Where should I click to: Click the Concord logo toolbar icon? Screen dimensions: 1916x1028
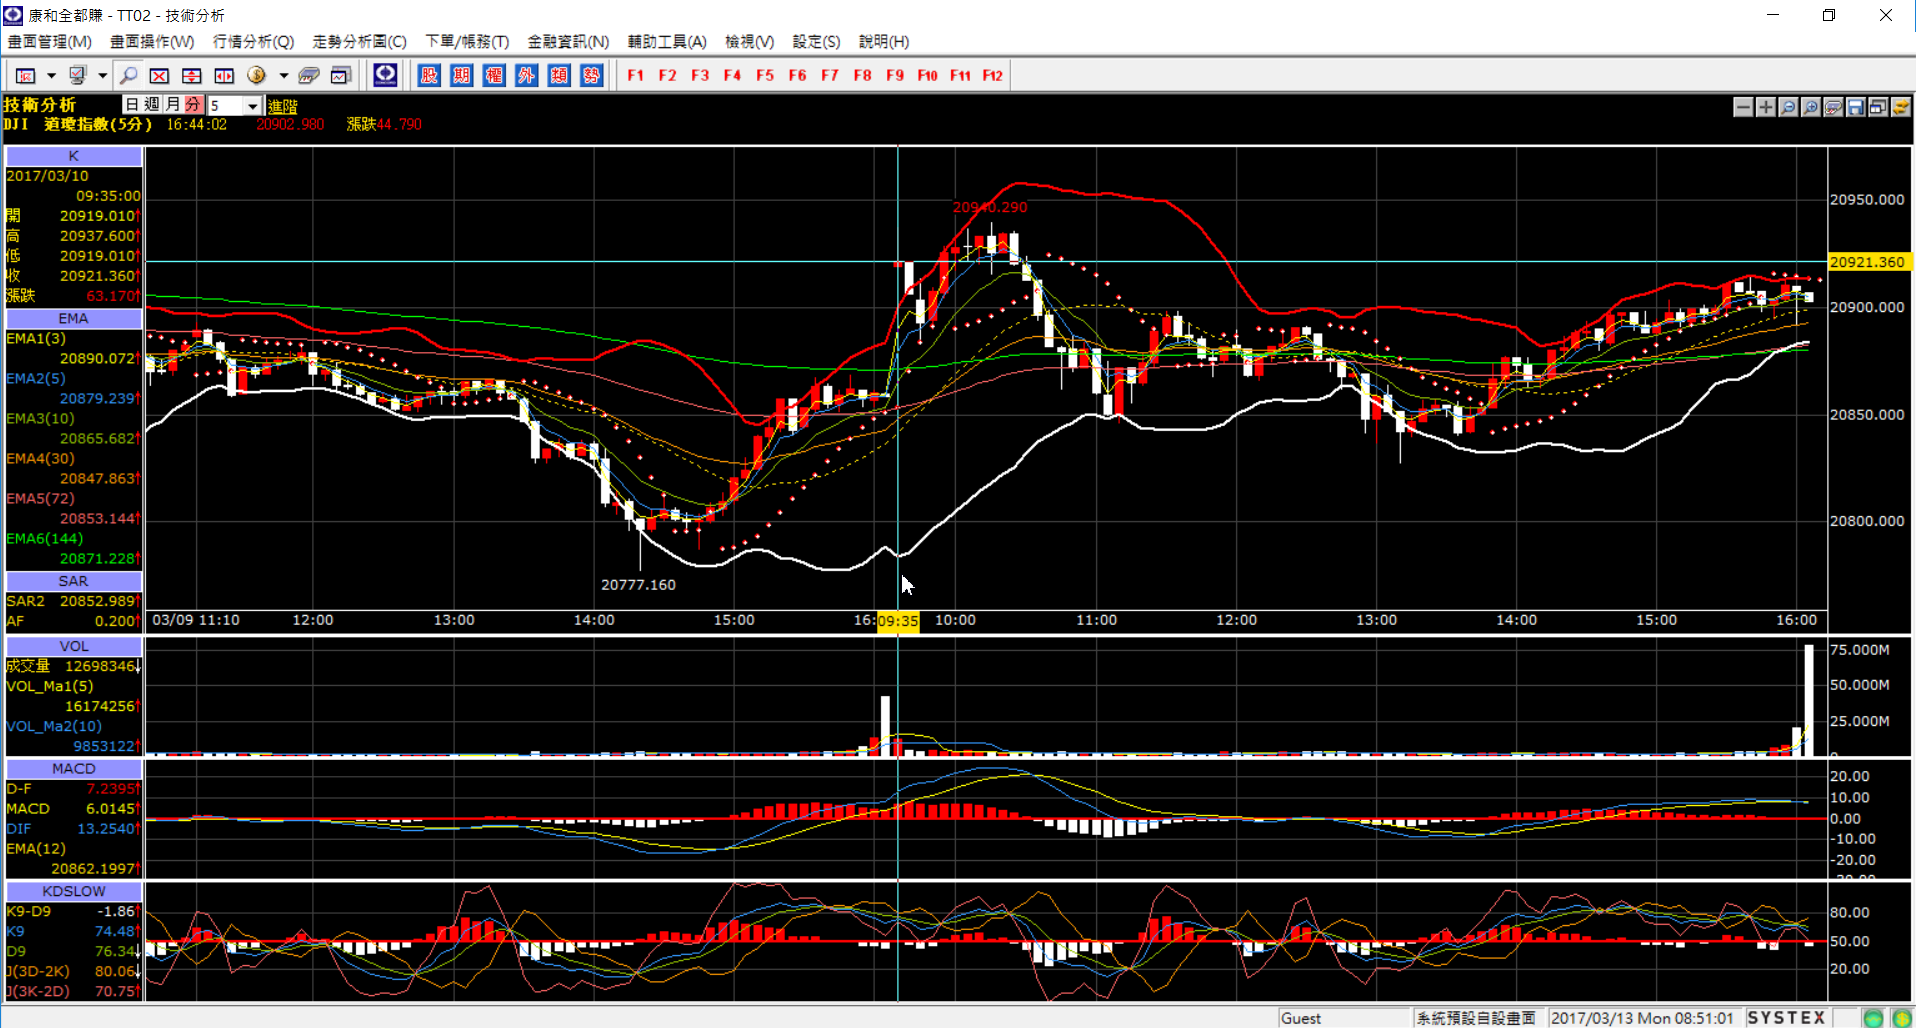385,75
